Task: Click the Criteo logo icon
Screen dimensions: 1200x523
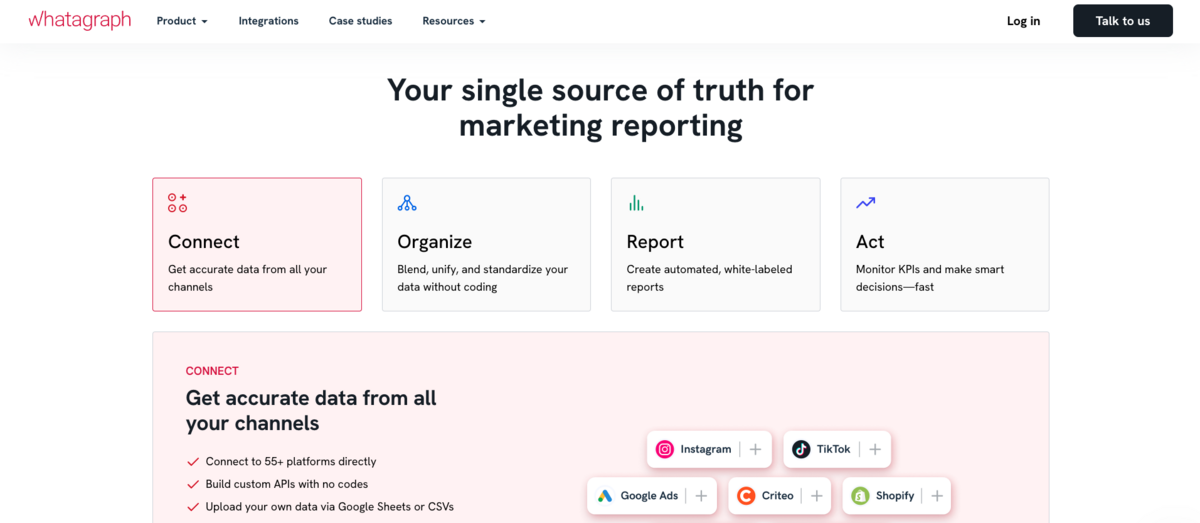Action: coord(746,496)
